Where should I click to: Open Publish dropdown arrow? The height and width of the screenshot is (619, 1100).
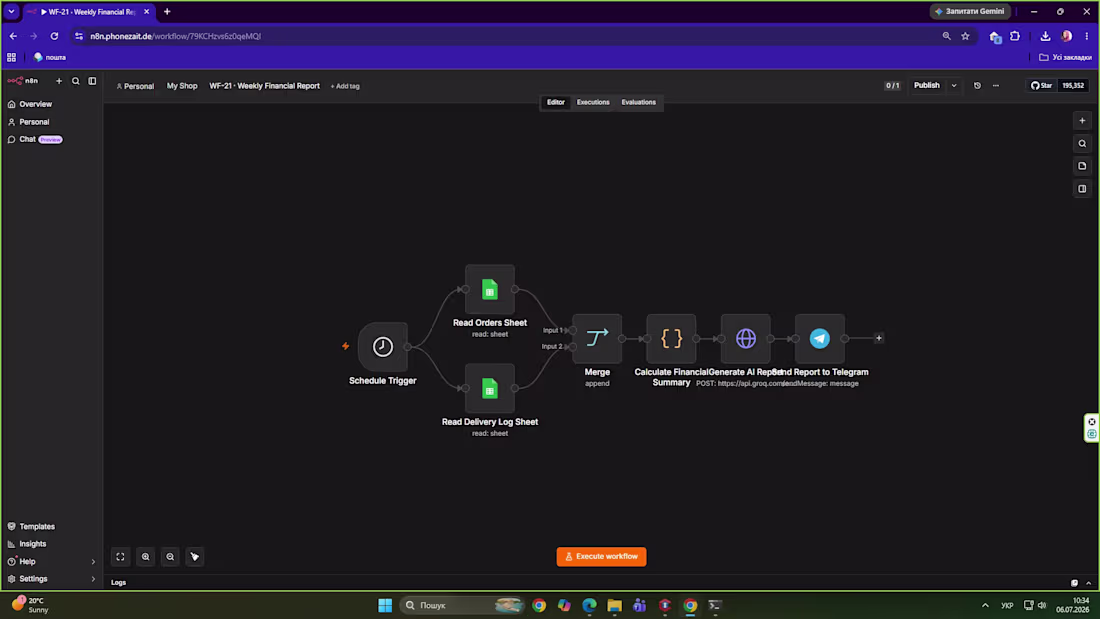point(953,86)
